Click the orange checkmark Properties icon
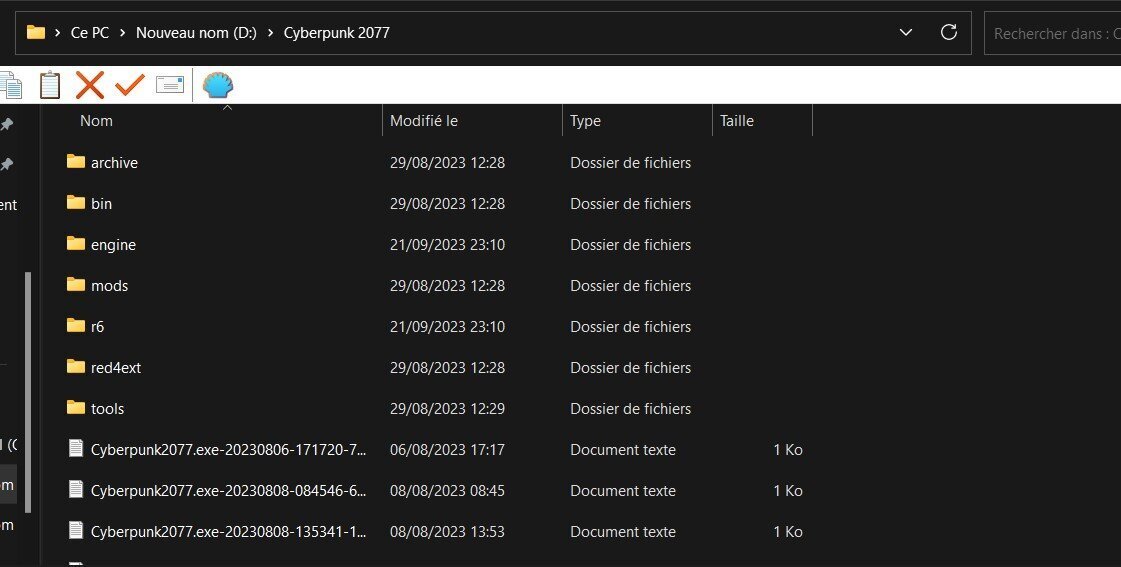The width and height of the screenshot is (1121, 567). tap(130, 86)
